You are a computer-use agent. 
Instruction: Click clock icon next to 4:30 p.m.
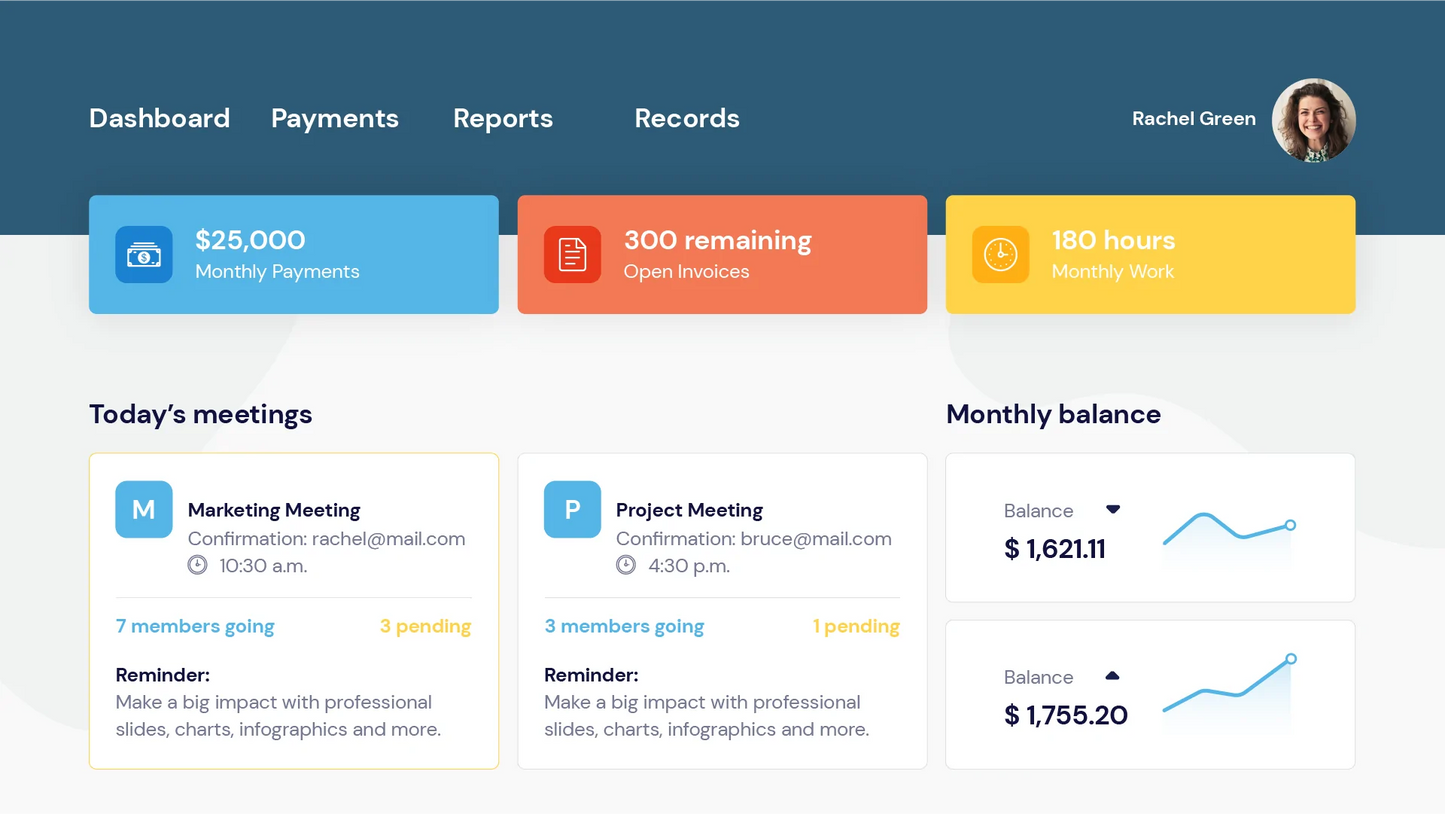point(626,565)
